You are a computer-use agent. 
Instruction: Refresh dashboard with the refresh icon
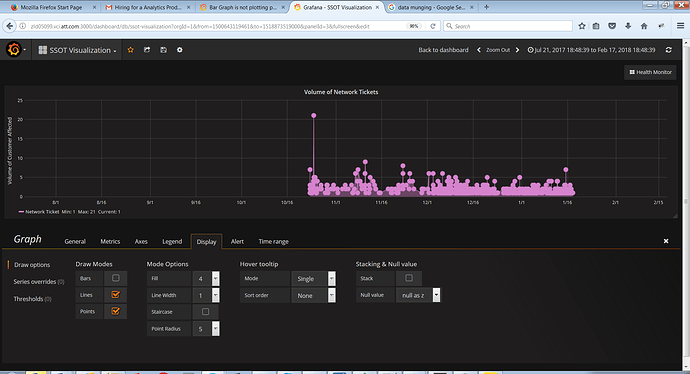(668, 50)
